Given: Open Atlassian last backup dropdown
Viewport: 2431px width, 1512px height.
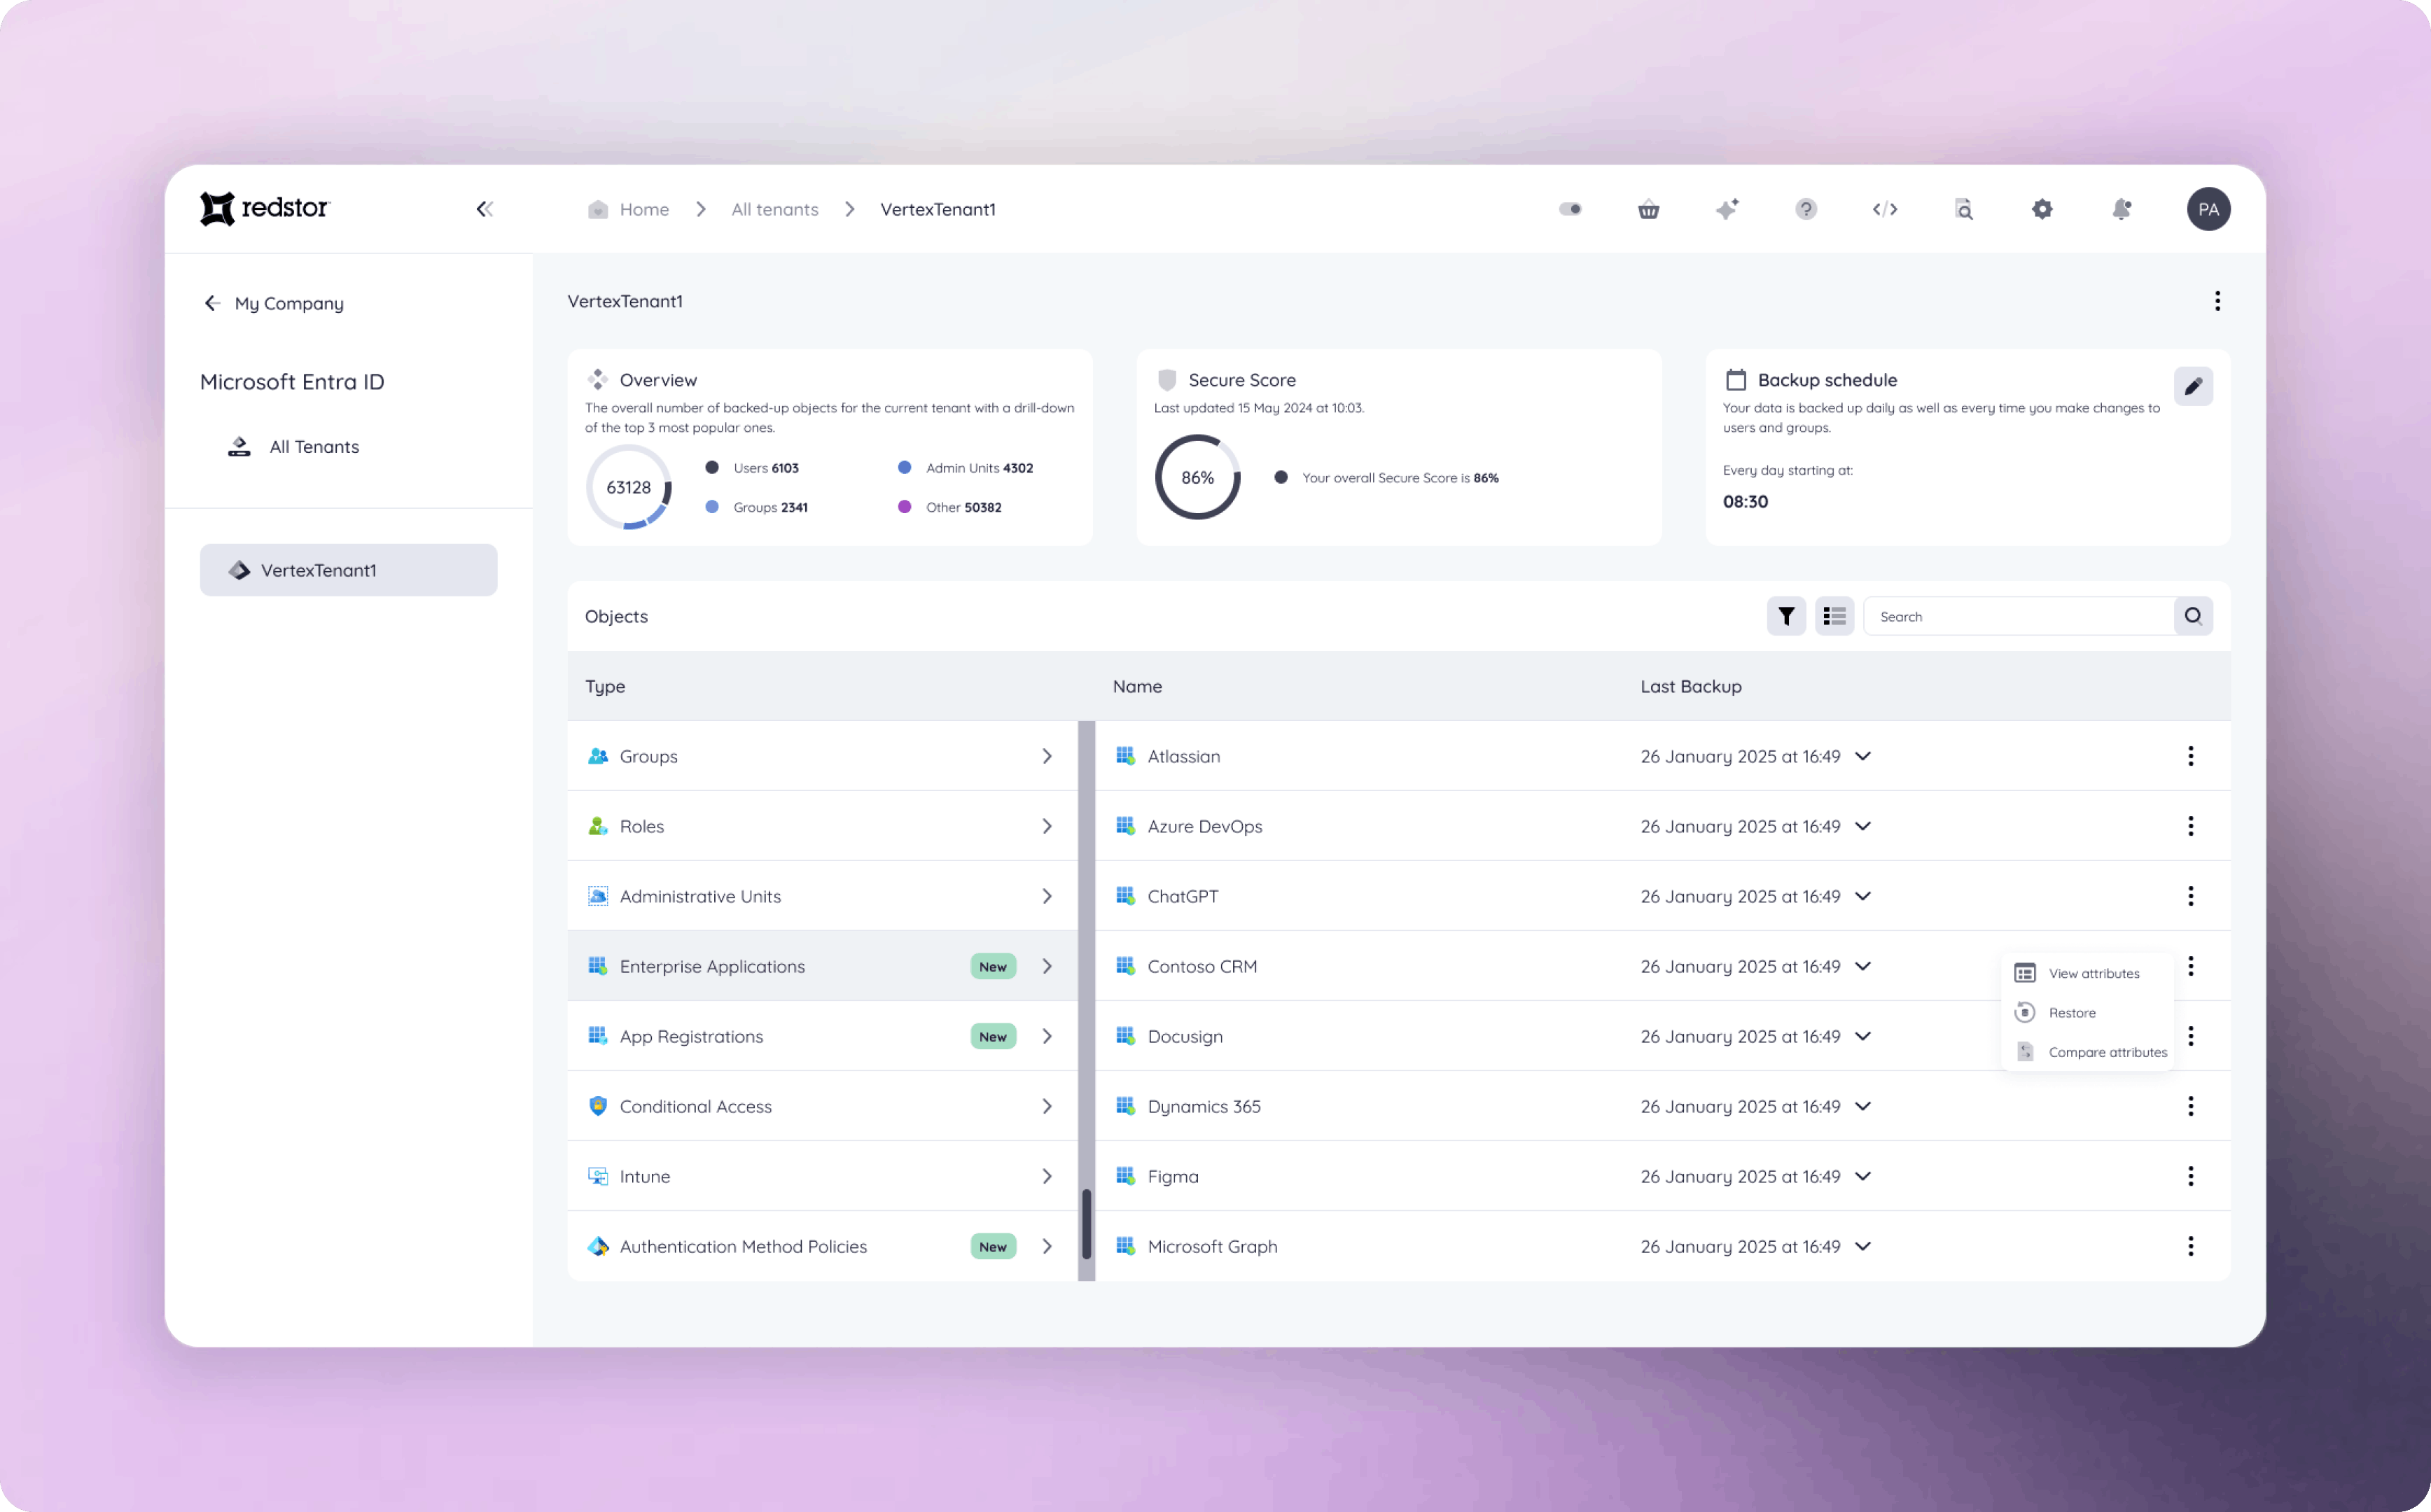Looking at the screenshot, I should 1863,756.
